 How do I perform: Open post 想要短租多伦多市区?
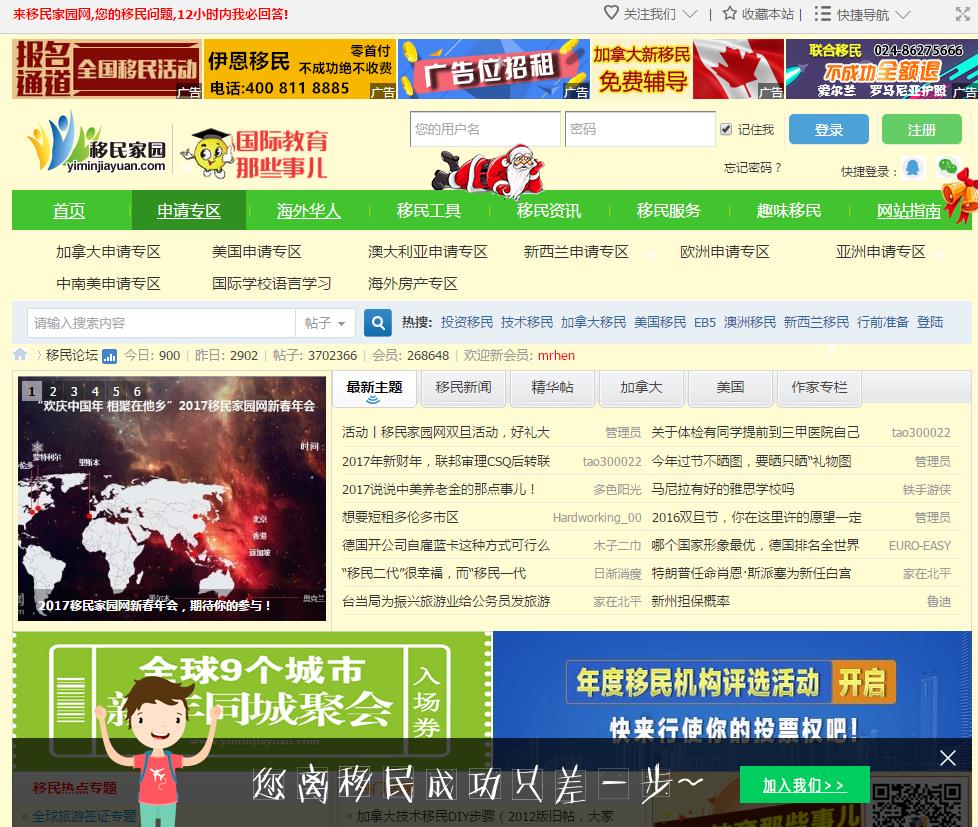click(x=400, y=518)
